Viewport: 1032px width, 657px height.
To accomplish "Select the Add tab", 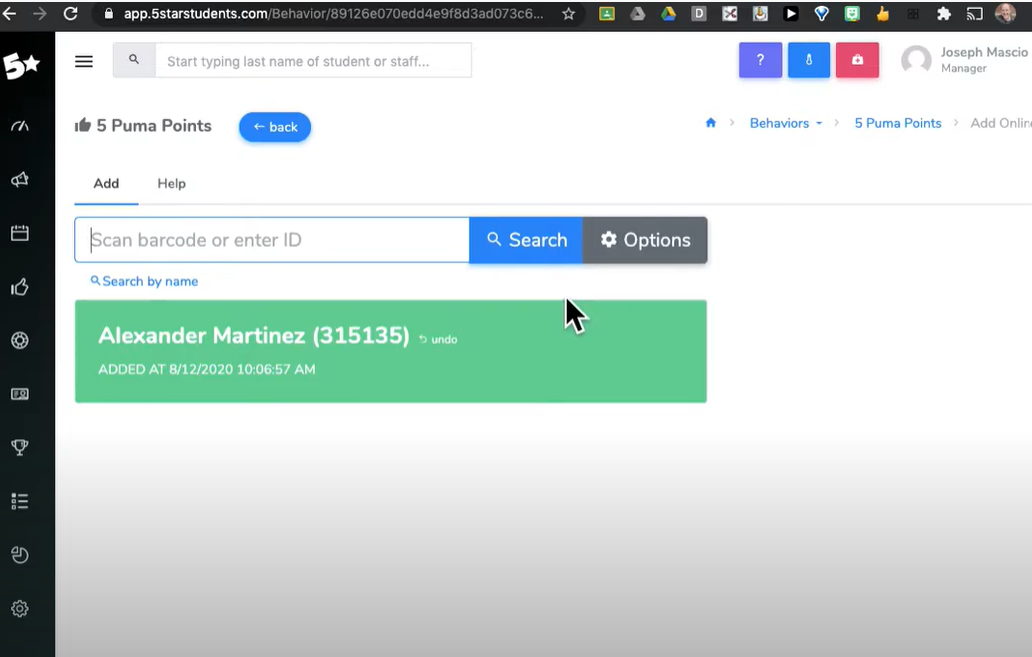I will tap(106, 183).
